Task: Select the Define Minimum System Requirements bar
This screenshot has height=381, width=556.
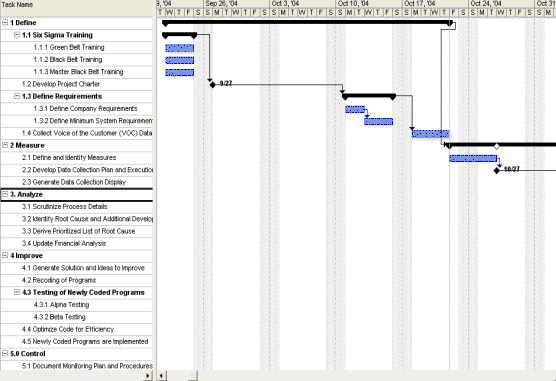Action: (x=379, y=122)
